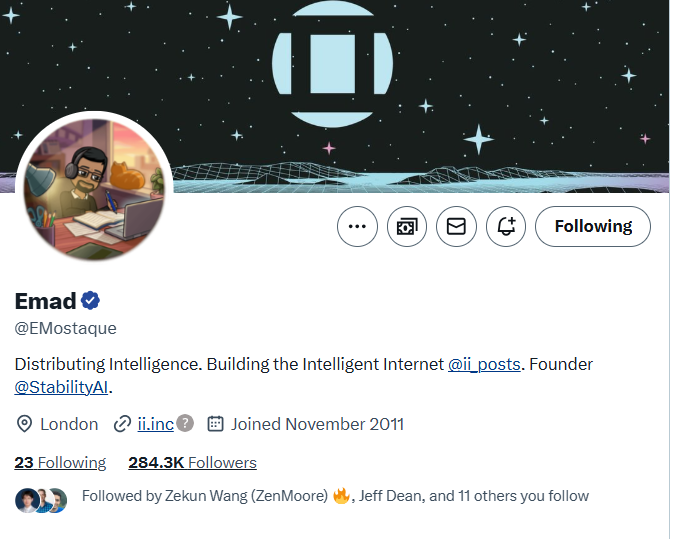675x539 pixels.
Task: Click the chain link icon before ii.inc
Action: tap(123, 424)
